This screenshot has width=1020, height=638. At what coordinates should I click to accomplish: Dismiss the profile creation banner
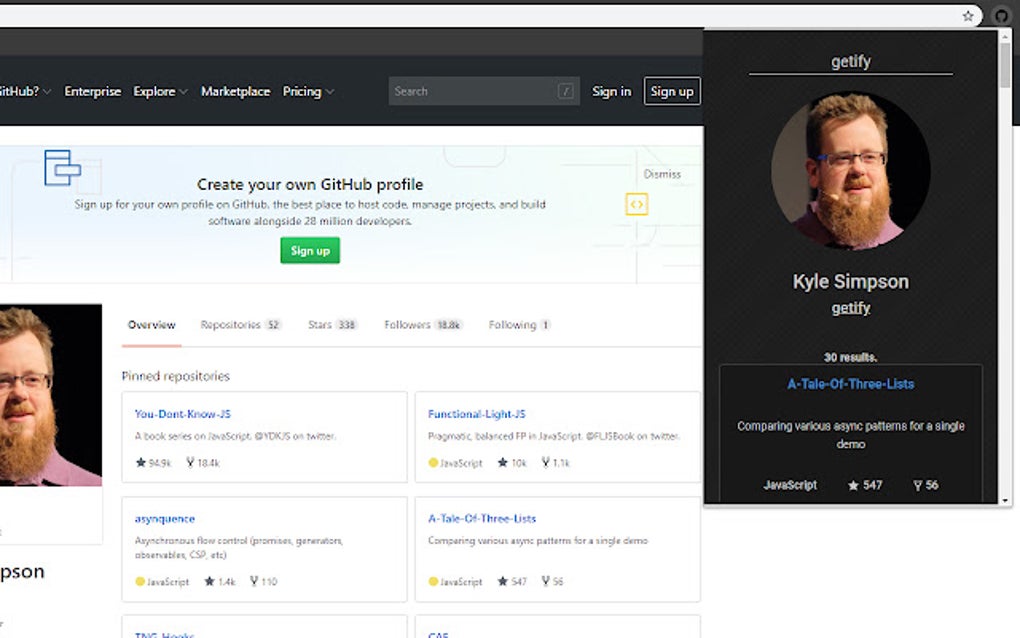click(662, 173)
